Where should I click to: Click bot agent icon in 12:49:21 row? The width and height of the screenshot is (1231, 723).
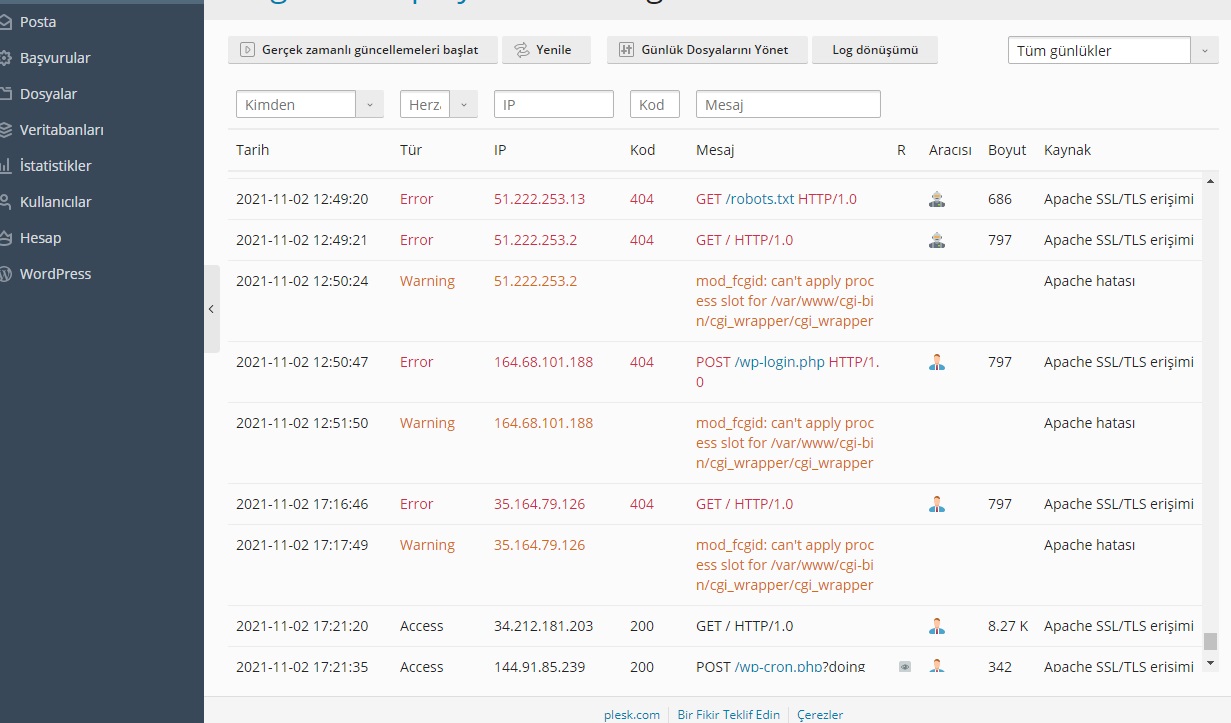tap(937, 240)
